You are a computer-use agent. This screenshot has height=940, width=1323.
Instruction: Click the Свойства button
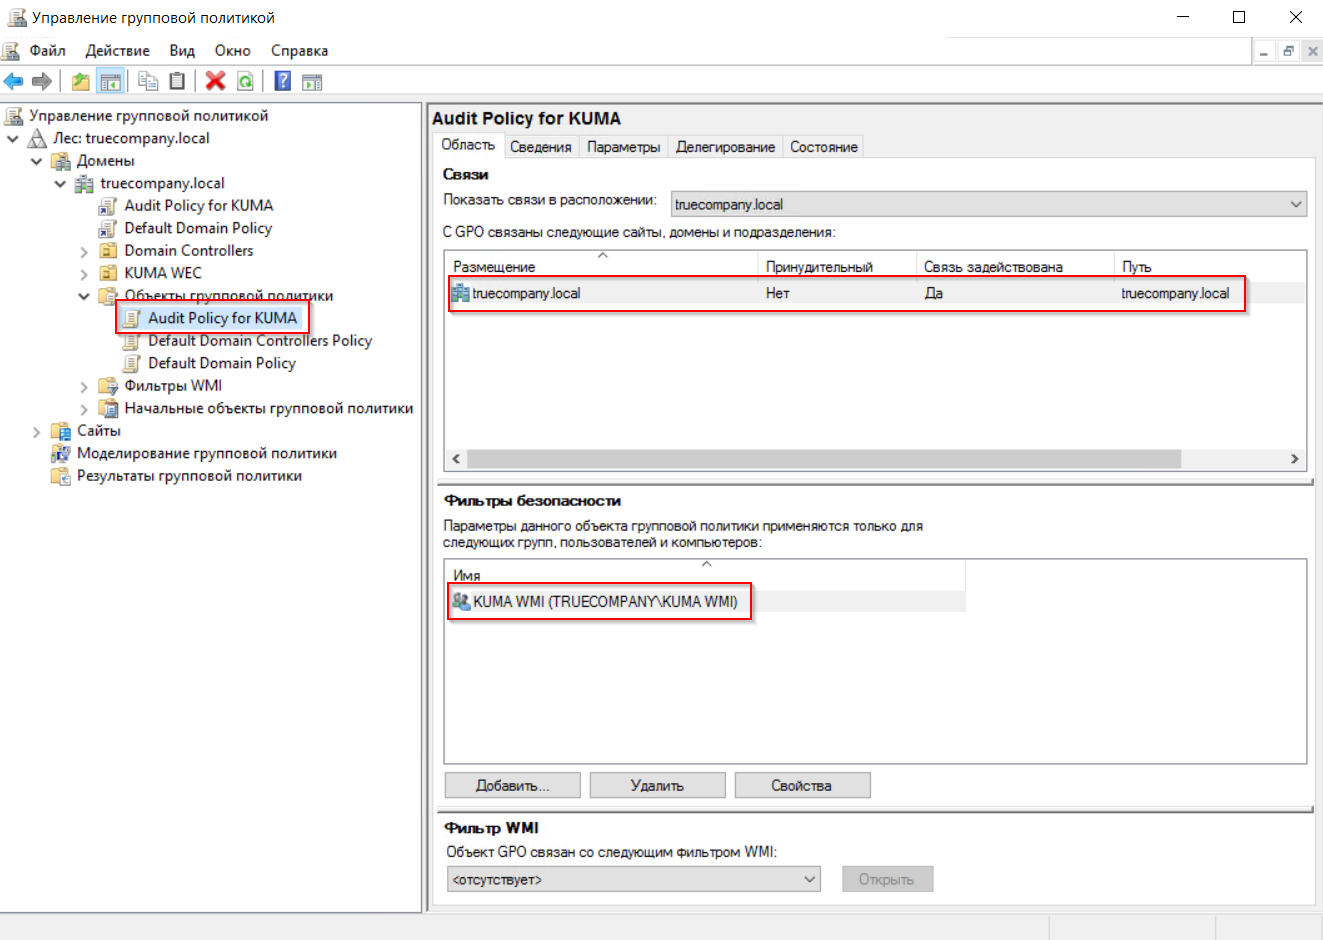pos(802,785)
